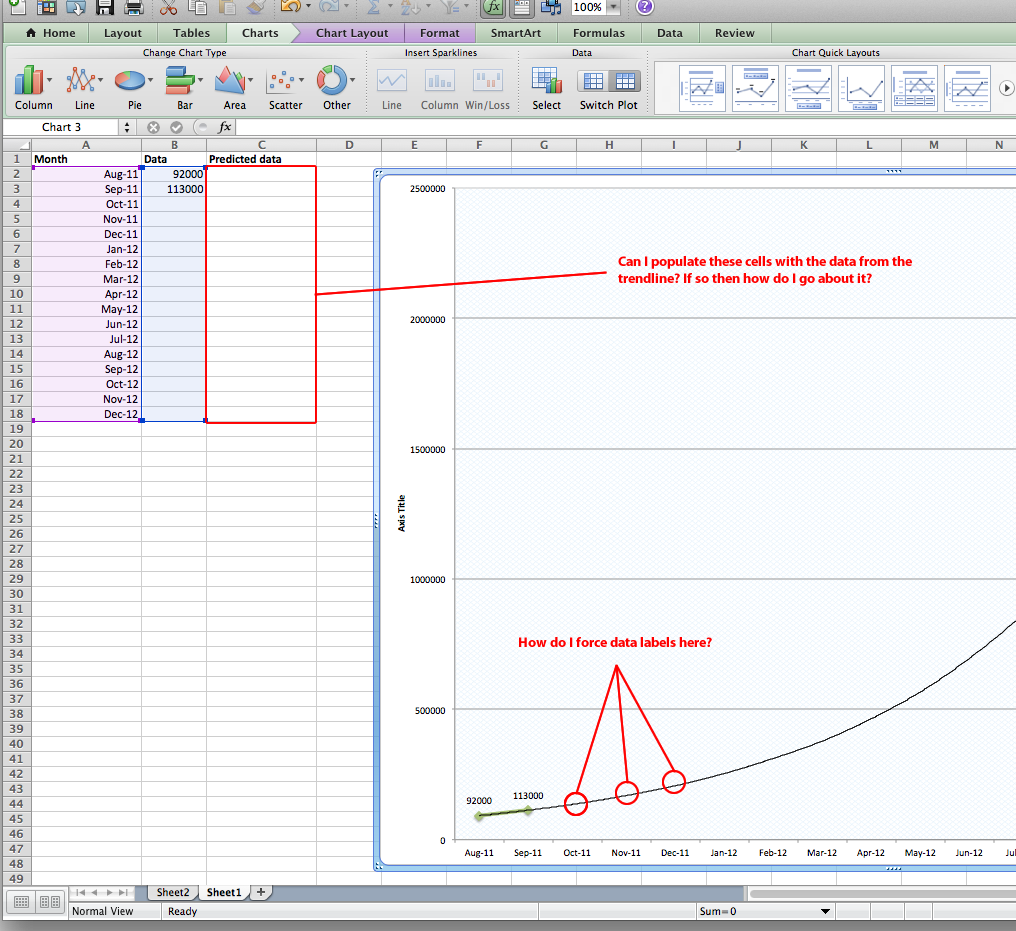Open the Help question mark icon
The image size is (1016, 931).
[645, 7]
